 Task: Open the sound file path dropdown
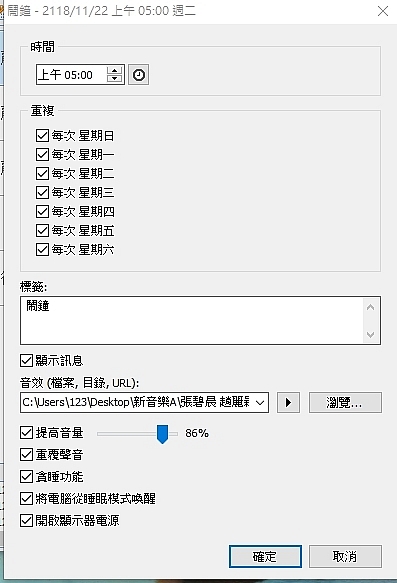coord(260,402)
